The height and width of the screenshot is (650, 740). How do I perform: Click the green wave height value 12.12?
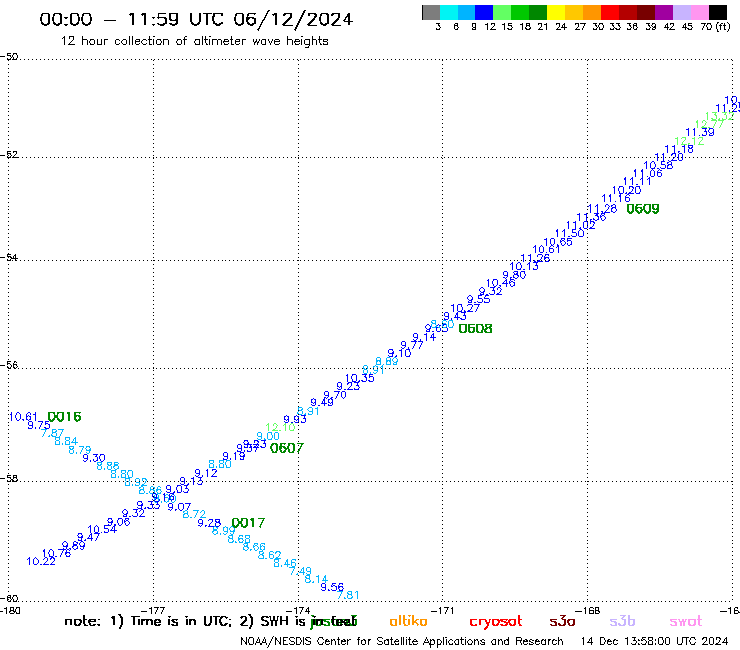[689, 141]
